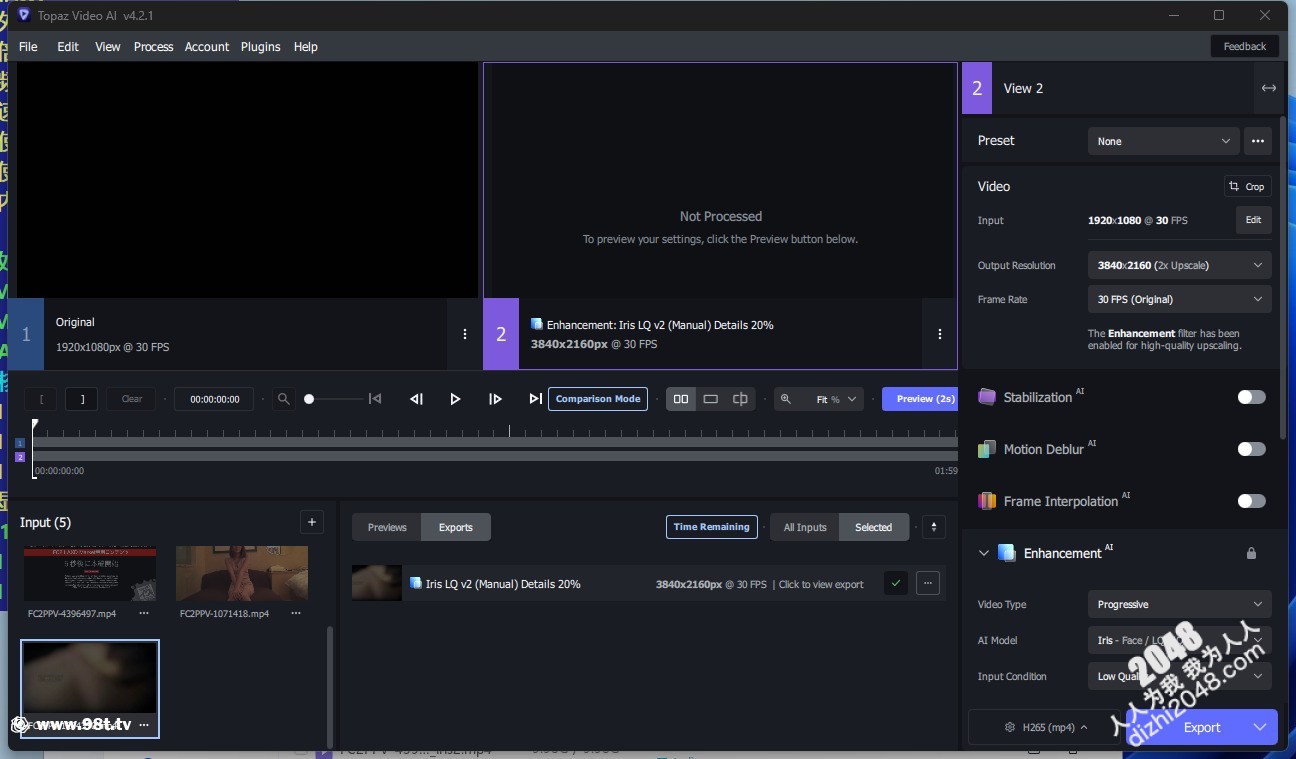The height and width of the screenshot is (759, 1296).
Task: Enable the Stabilization toggle
Action: (1251, 397)
